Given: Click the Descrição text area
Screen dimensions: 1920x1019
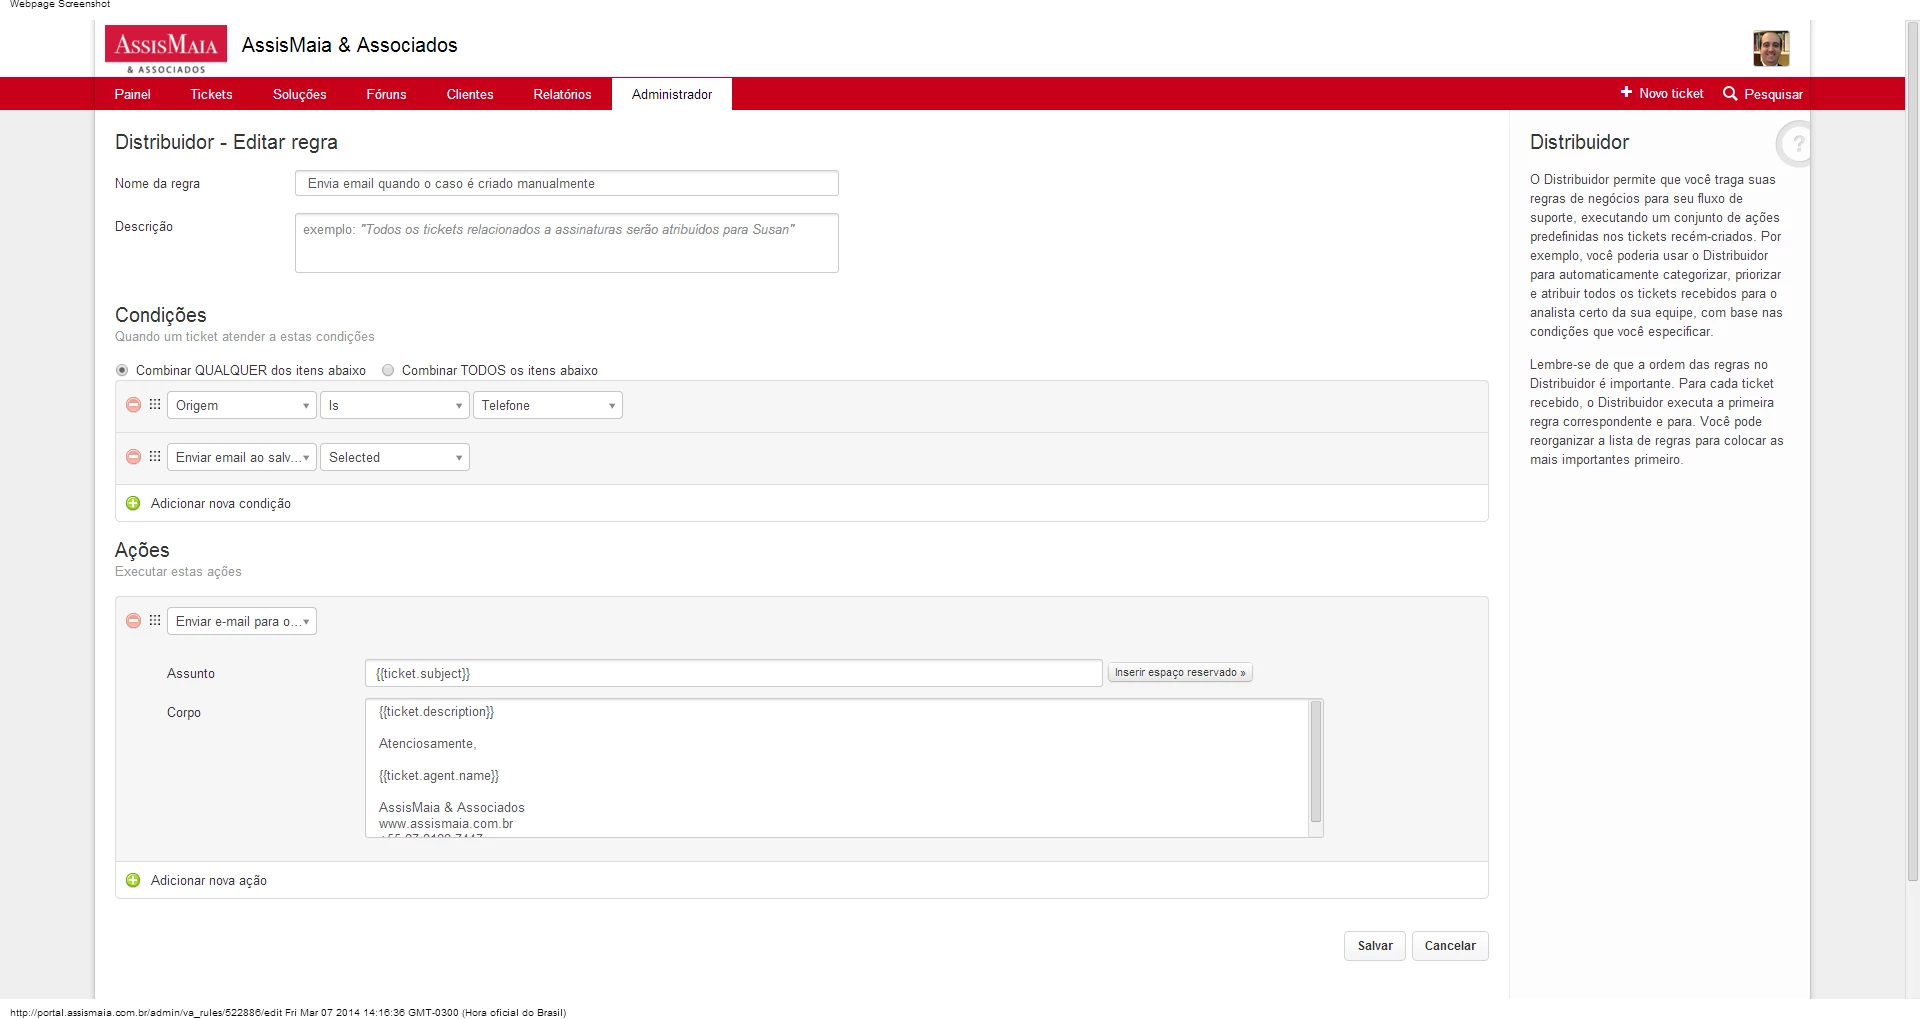Looking at the screenshot, I should (x=567, y=243).
